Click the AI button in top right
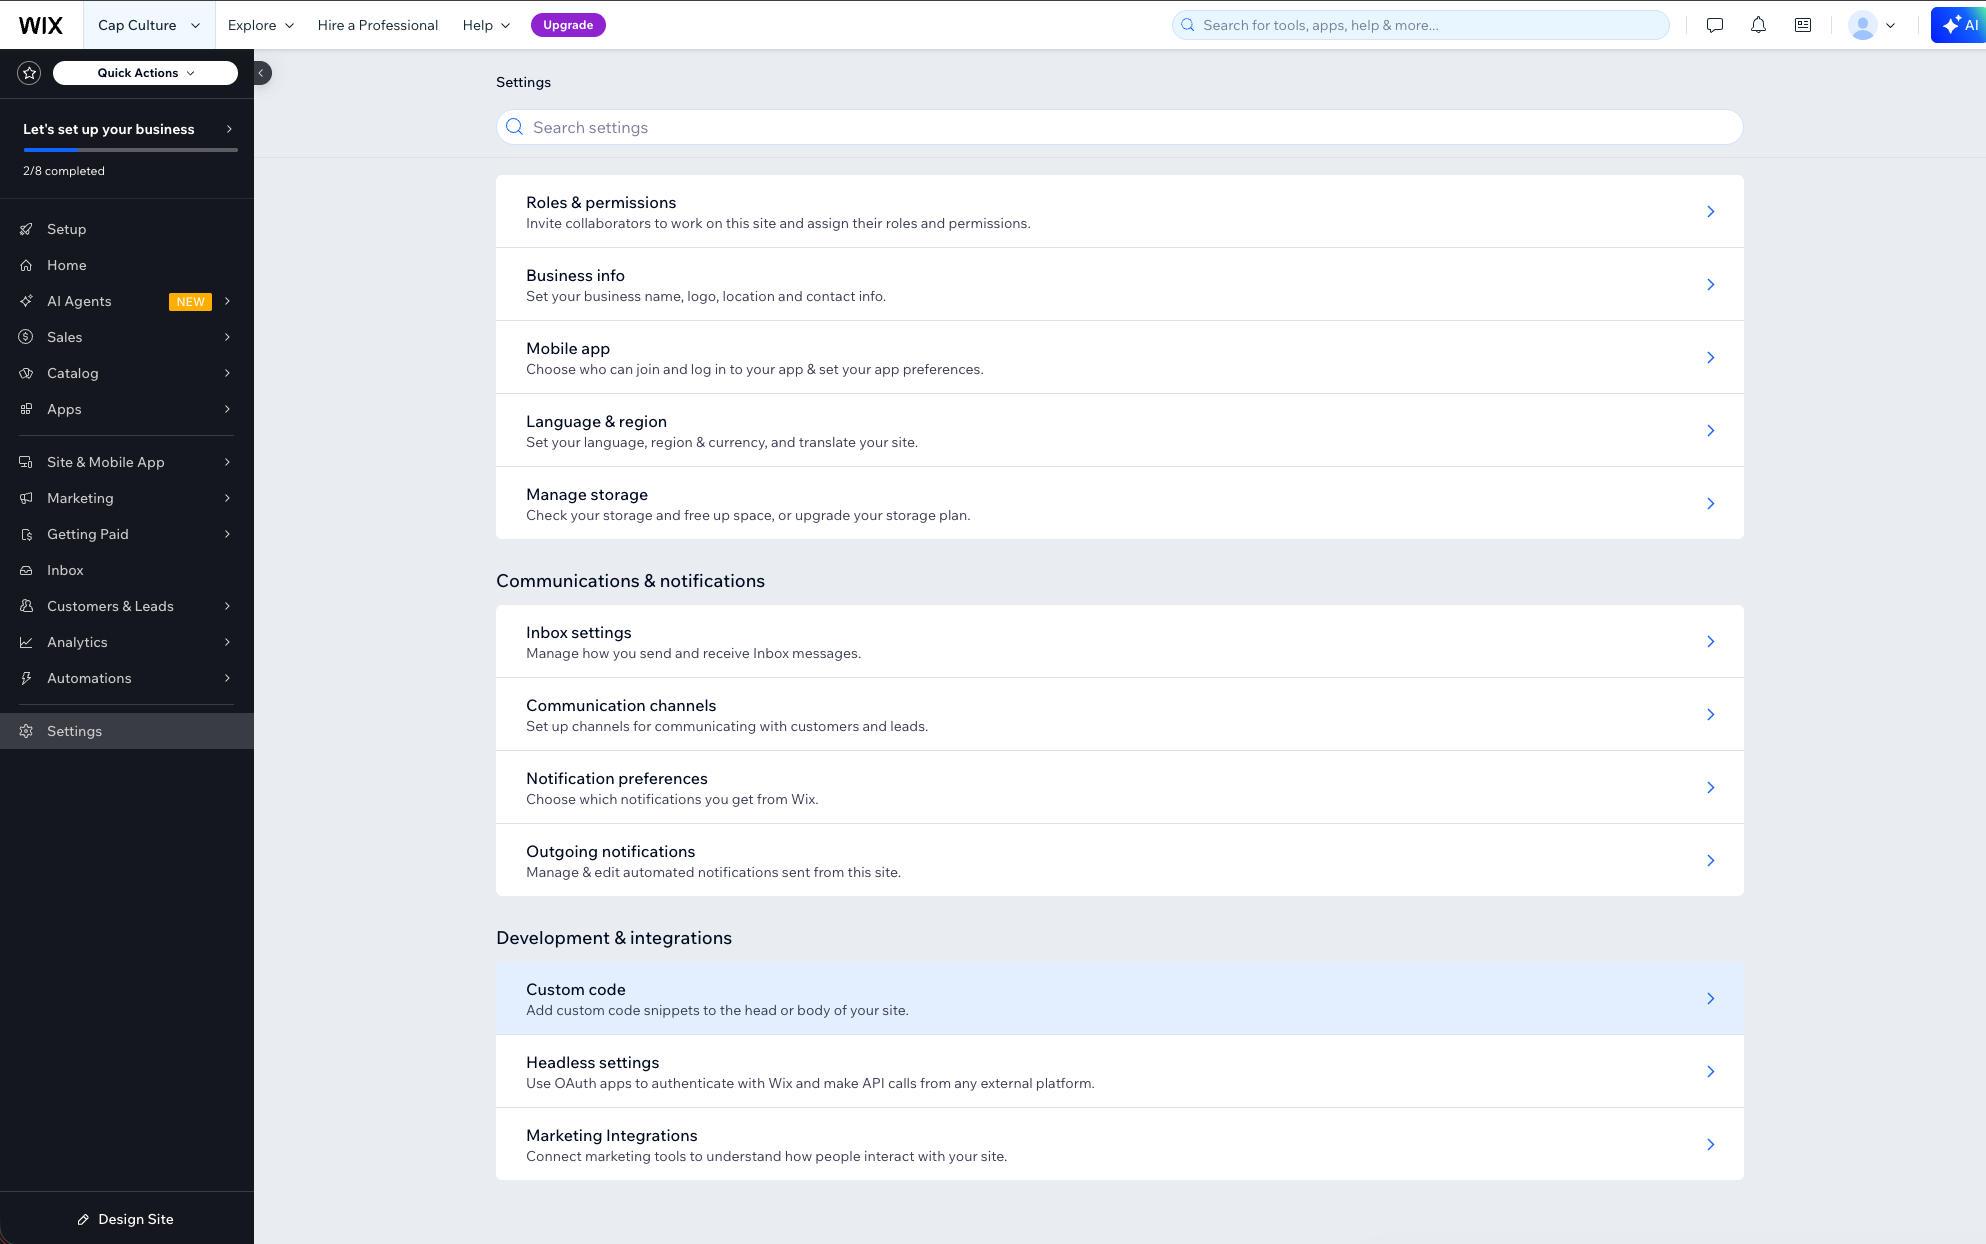This screenshot has width=1986, height=1244. [1958, 24]
